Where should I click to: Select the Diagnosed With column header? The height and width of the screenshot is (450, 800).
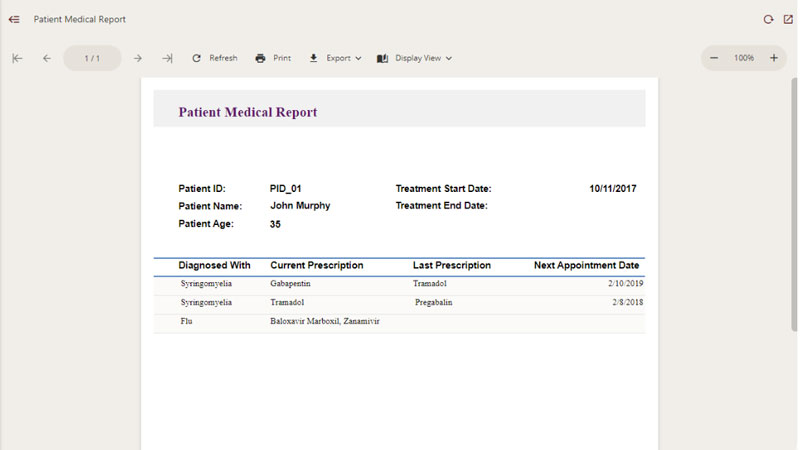pyautogui.click(x=214, y=266)
